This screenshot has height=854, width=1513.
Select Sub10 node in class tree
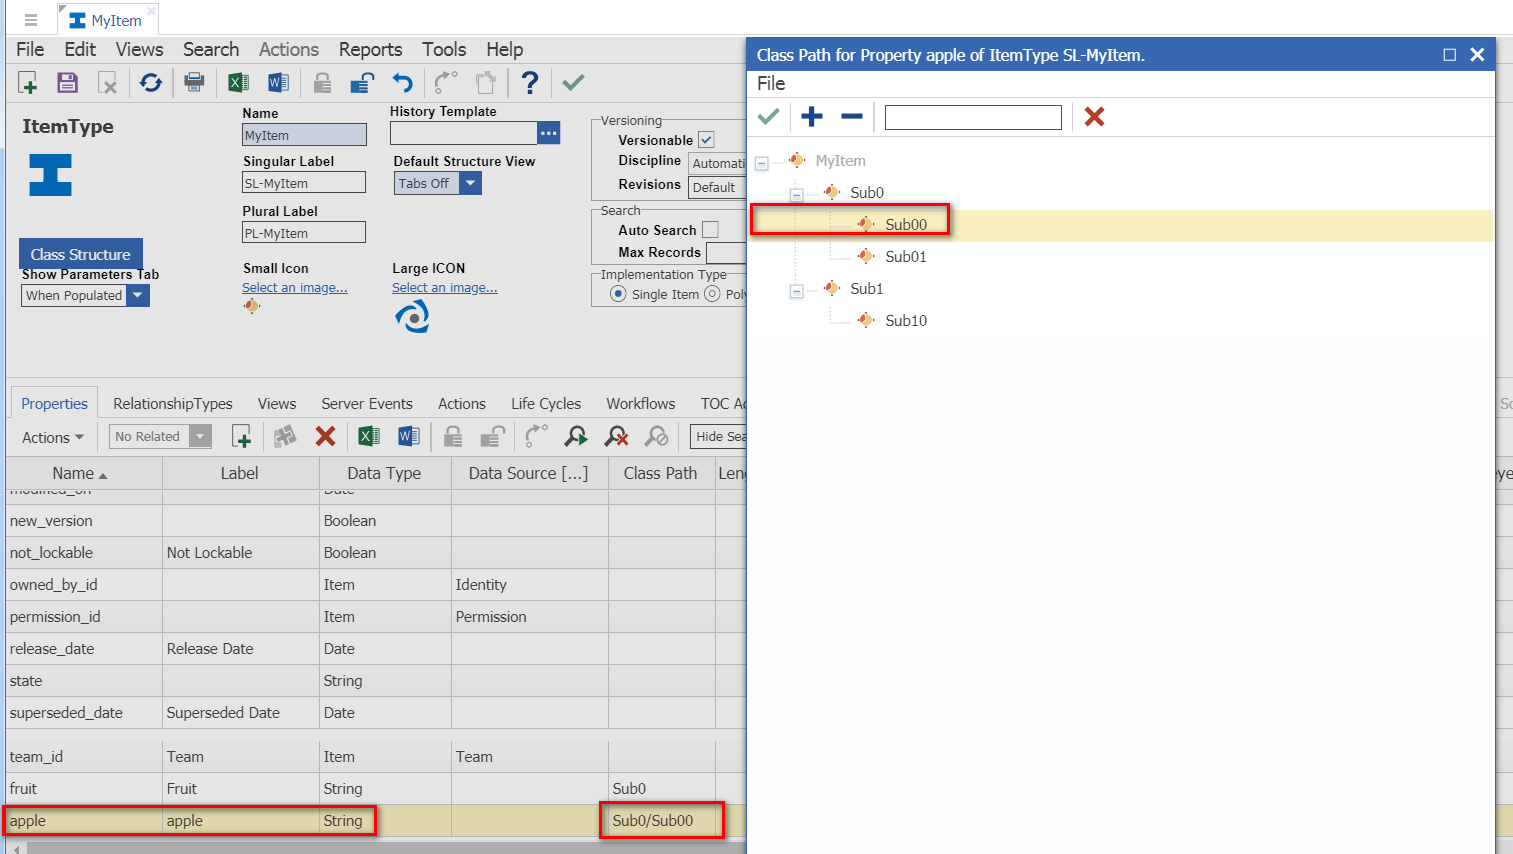pyautogui.click(x=906, y=321)
